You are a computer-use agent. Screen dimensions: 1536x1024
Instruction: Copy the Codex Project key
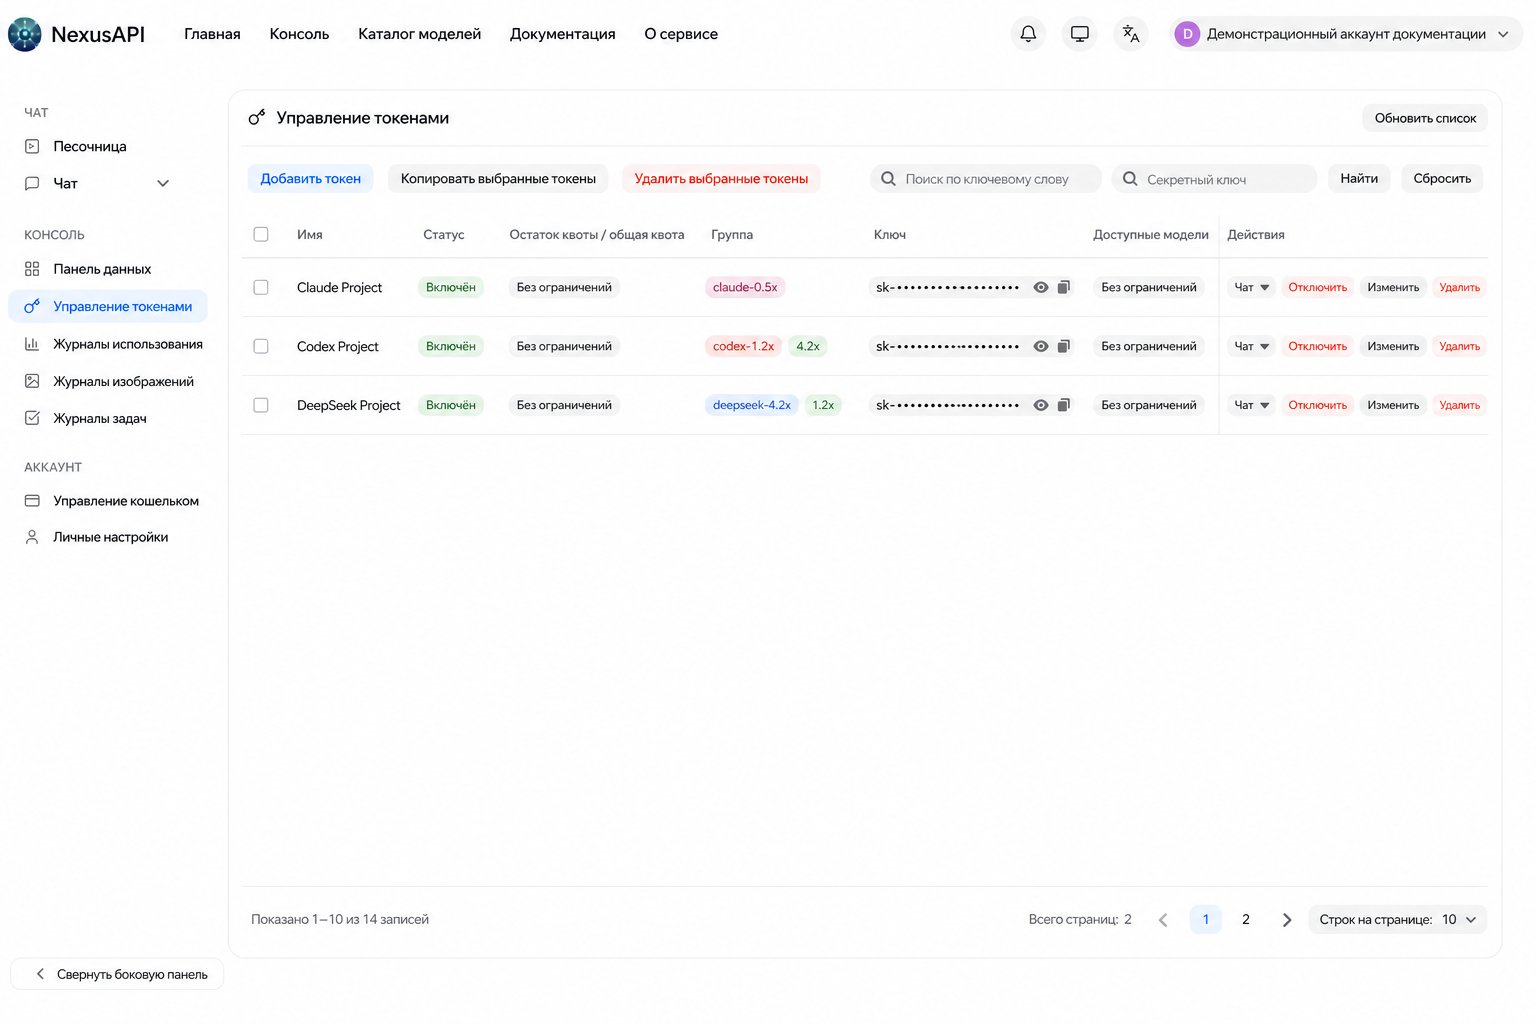pyautogui.click(x=1064, y=346)
